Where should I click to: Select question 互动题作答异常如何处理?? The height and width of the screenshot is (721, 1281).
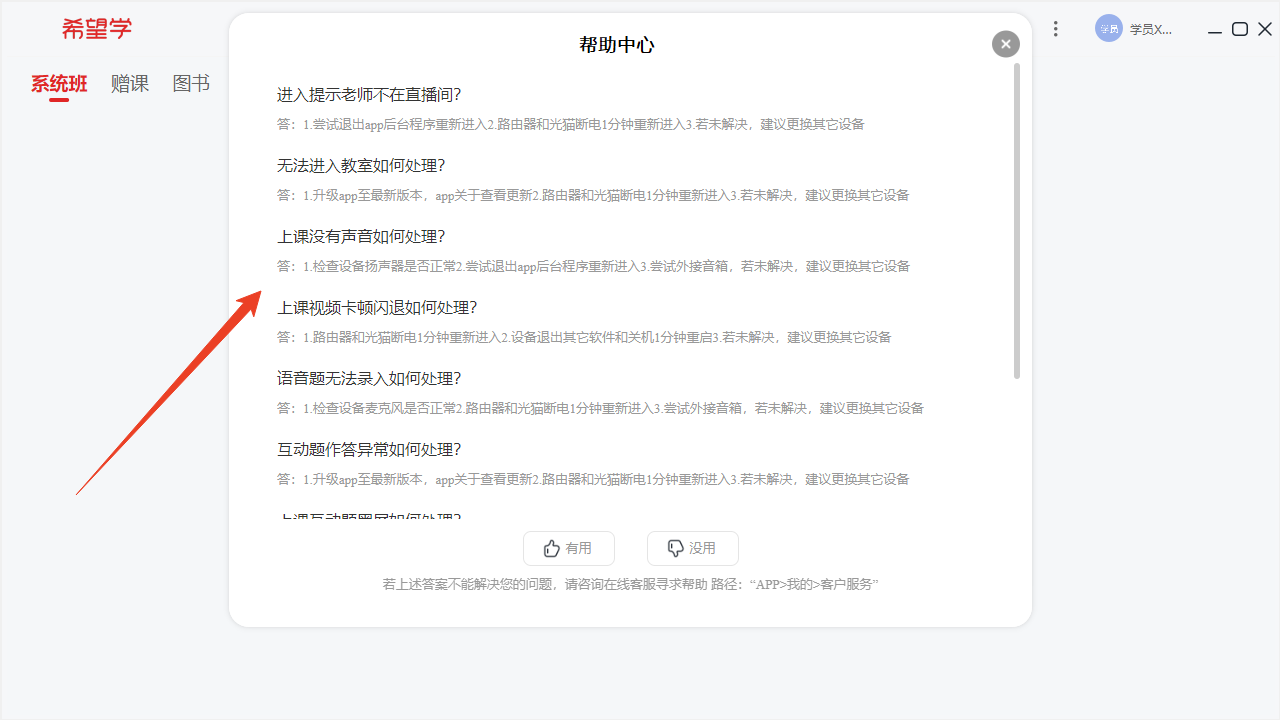369,450
